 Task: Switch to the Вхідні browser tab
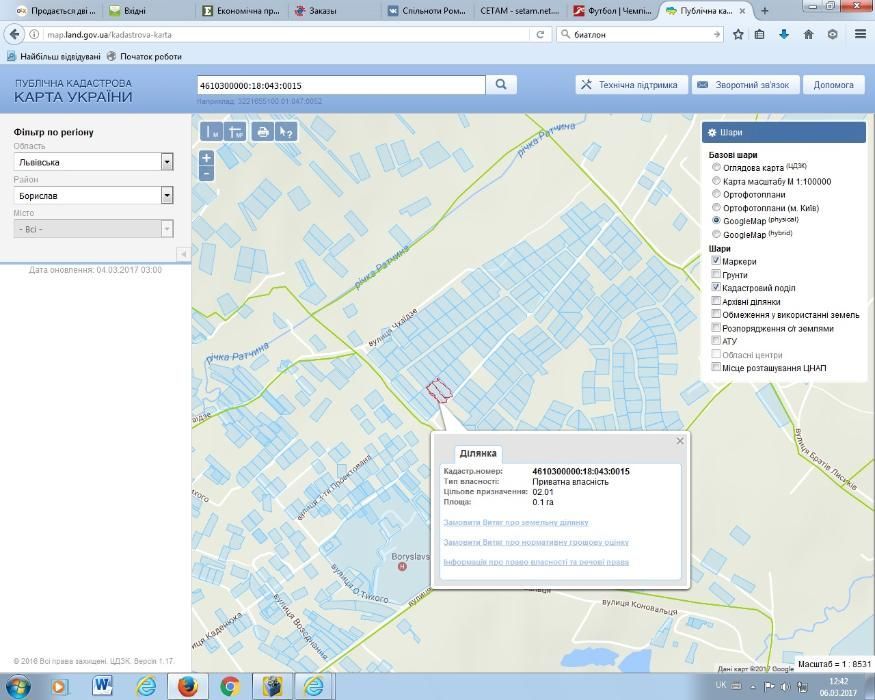(x=148, y=11)
